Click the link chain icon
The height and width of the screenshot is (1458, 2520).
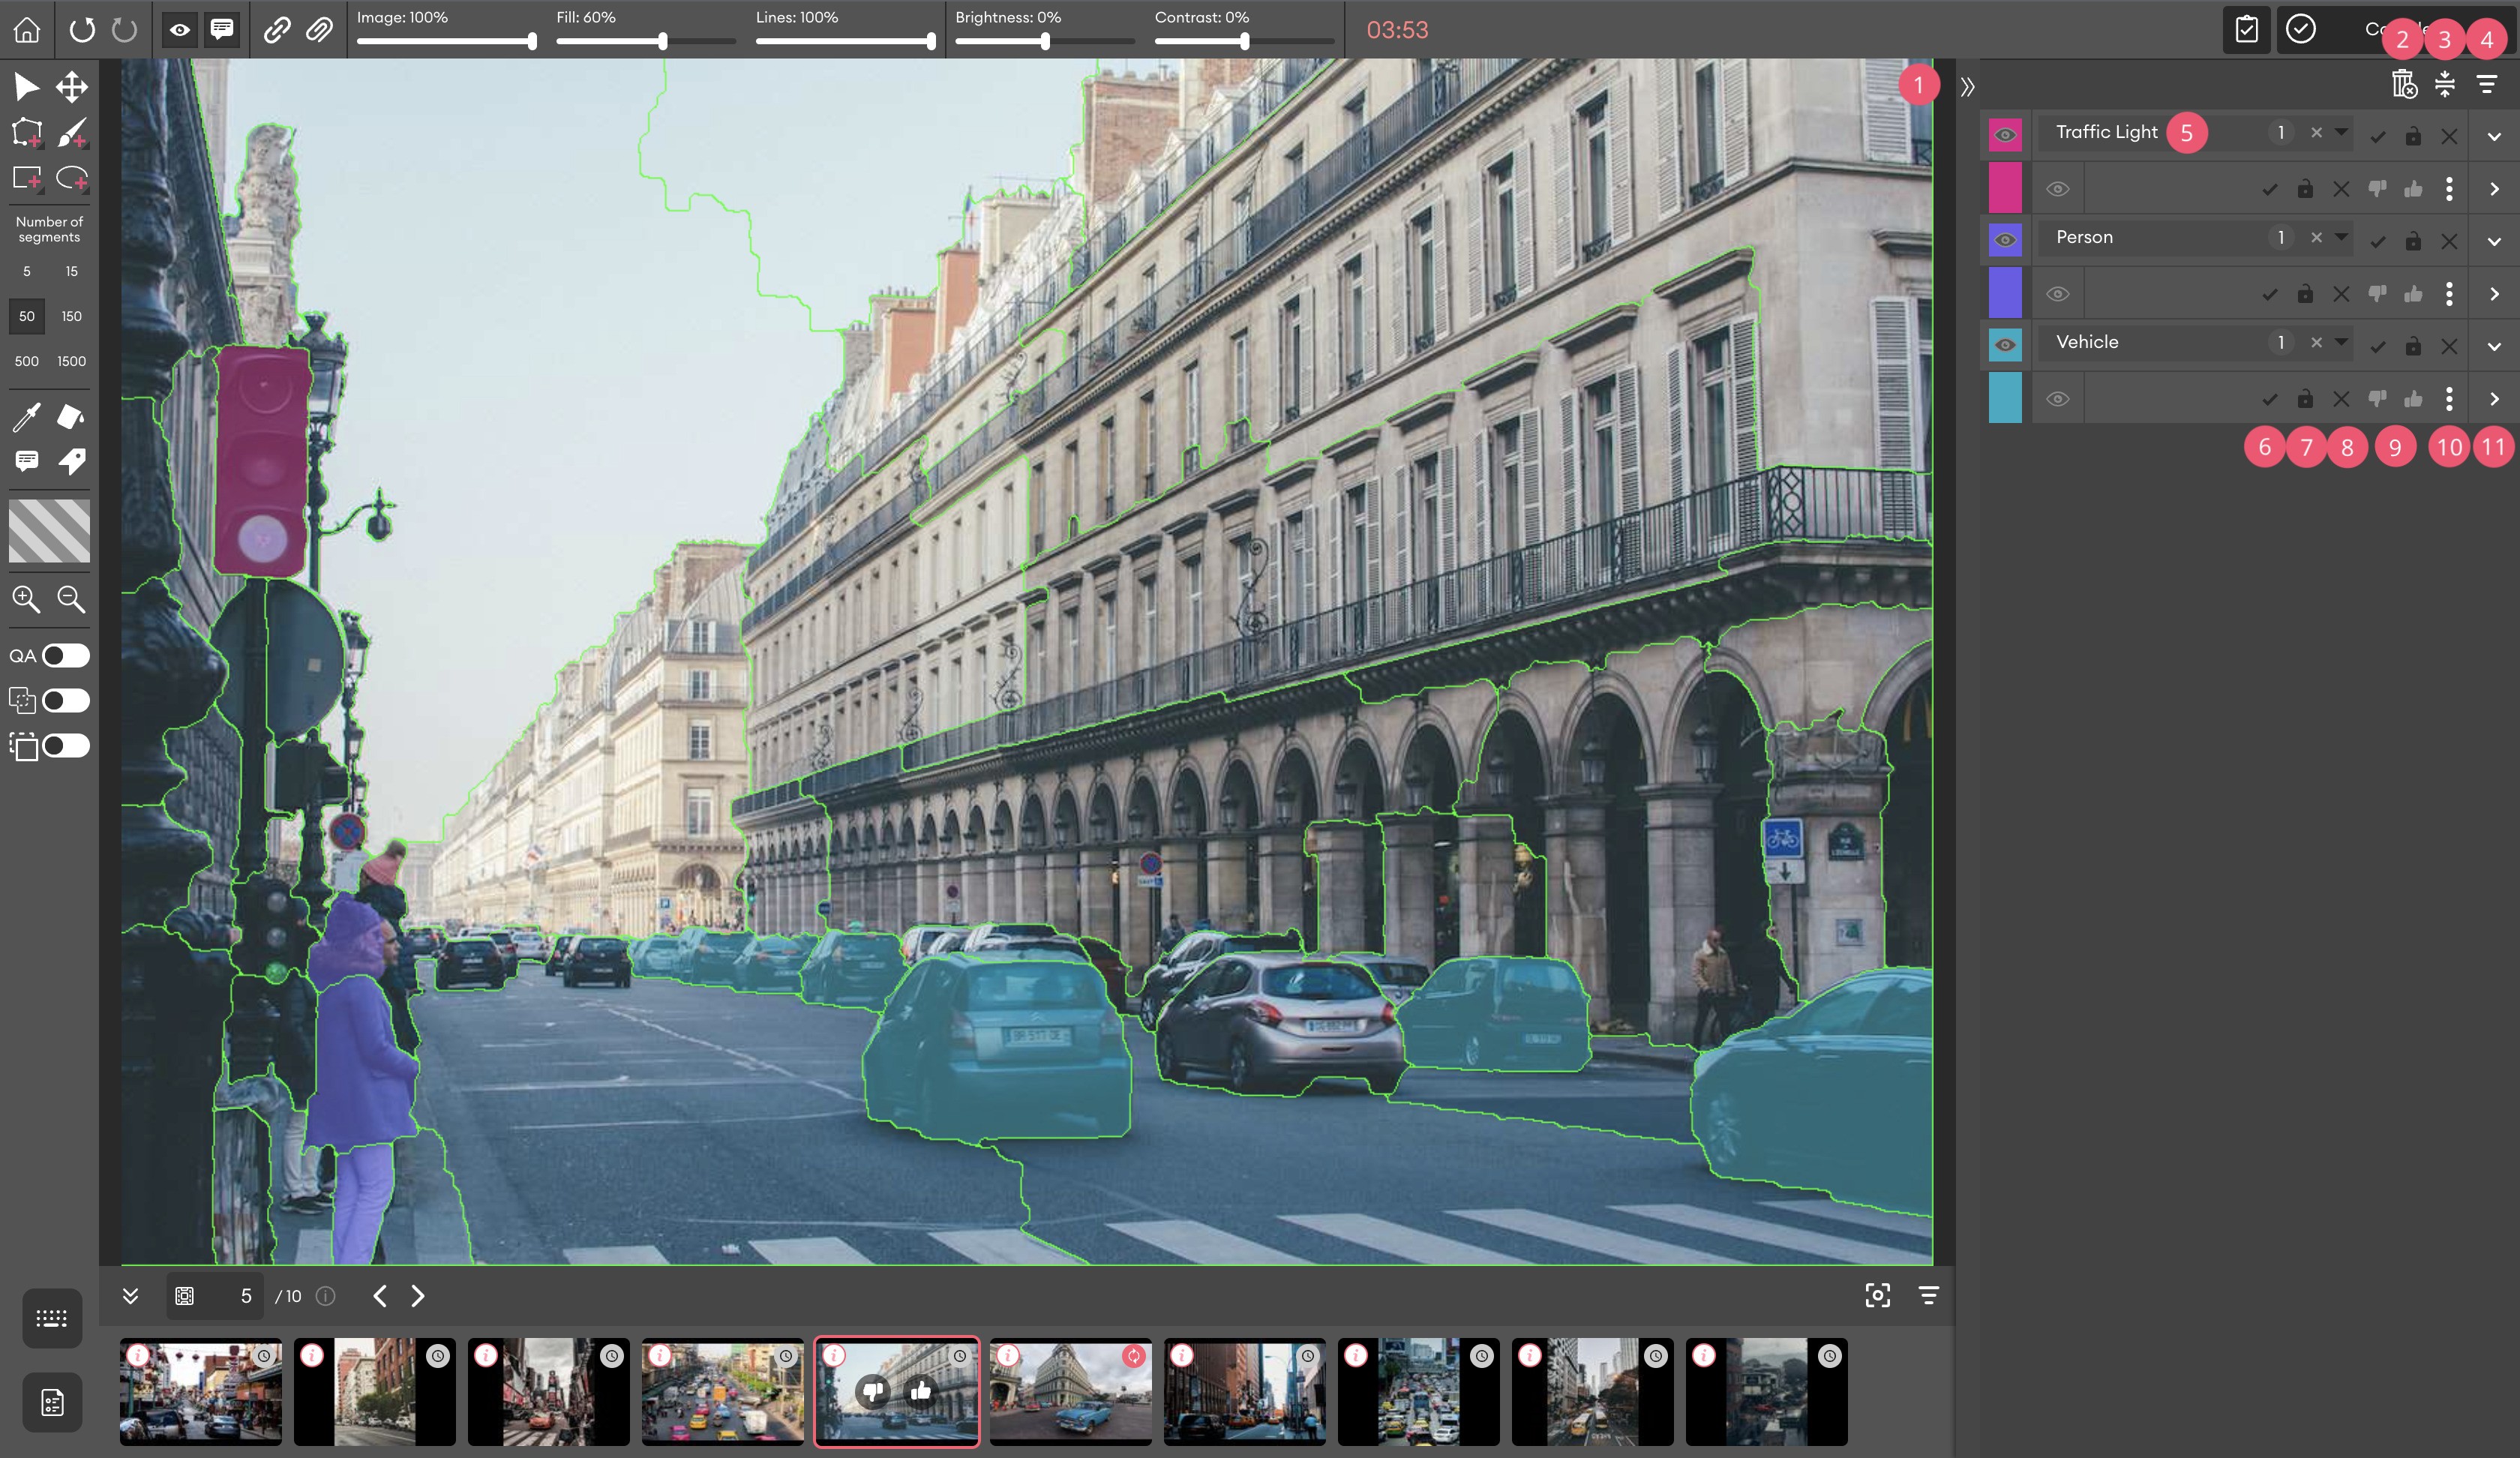(x=277, y=29)
